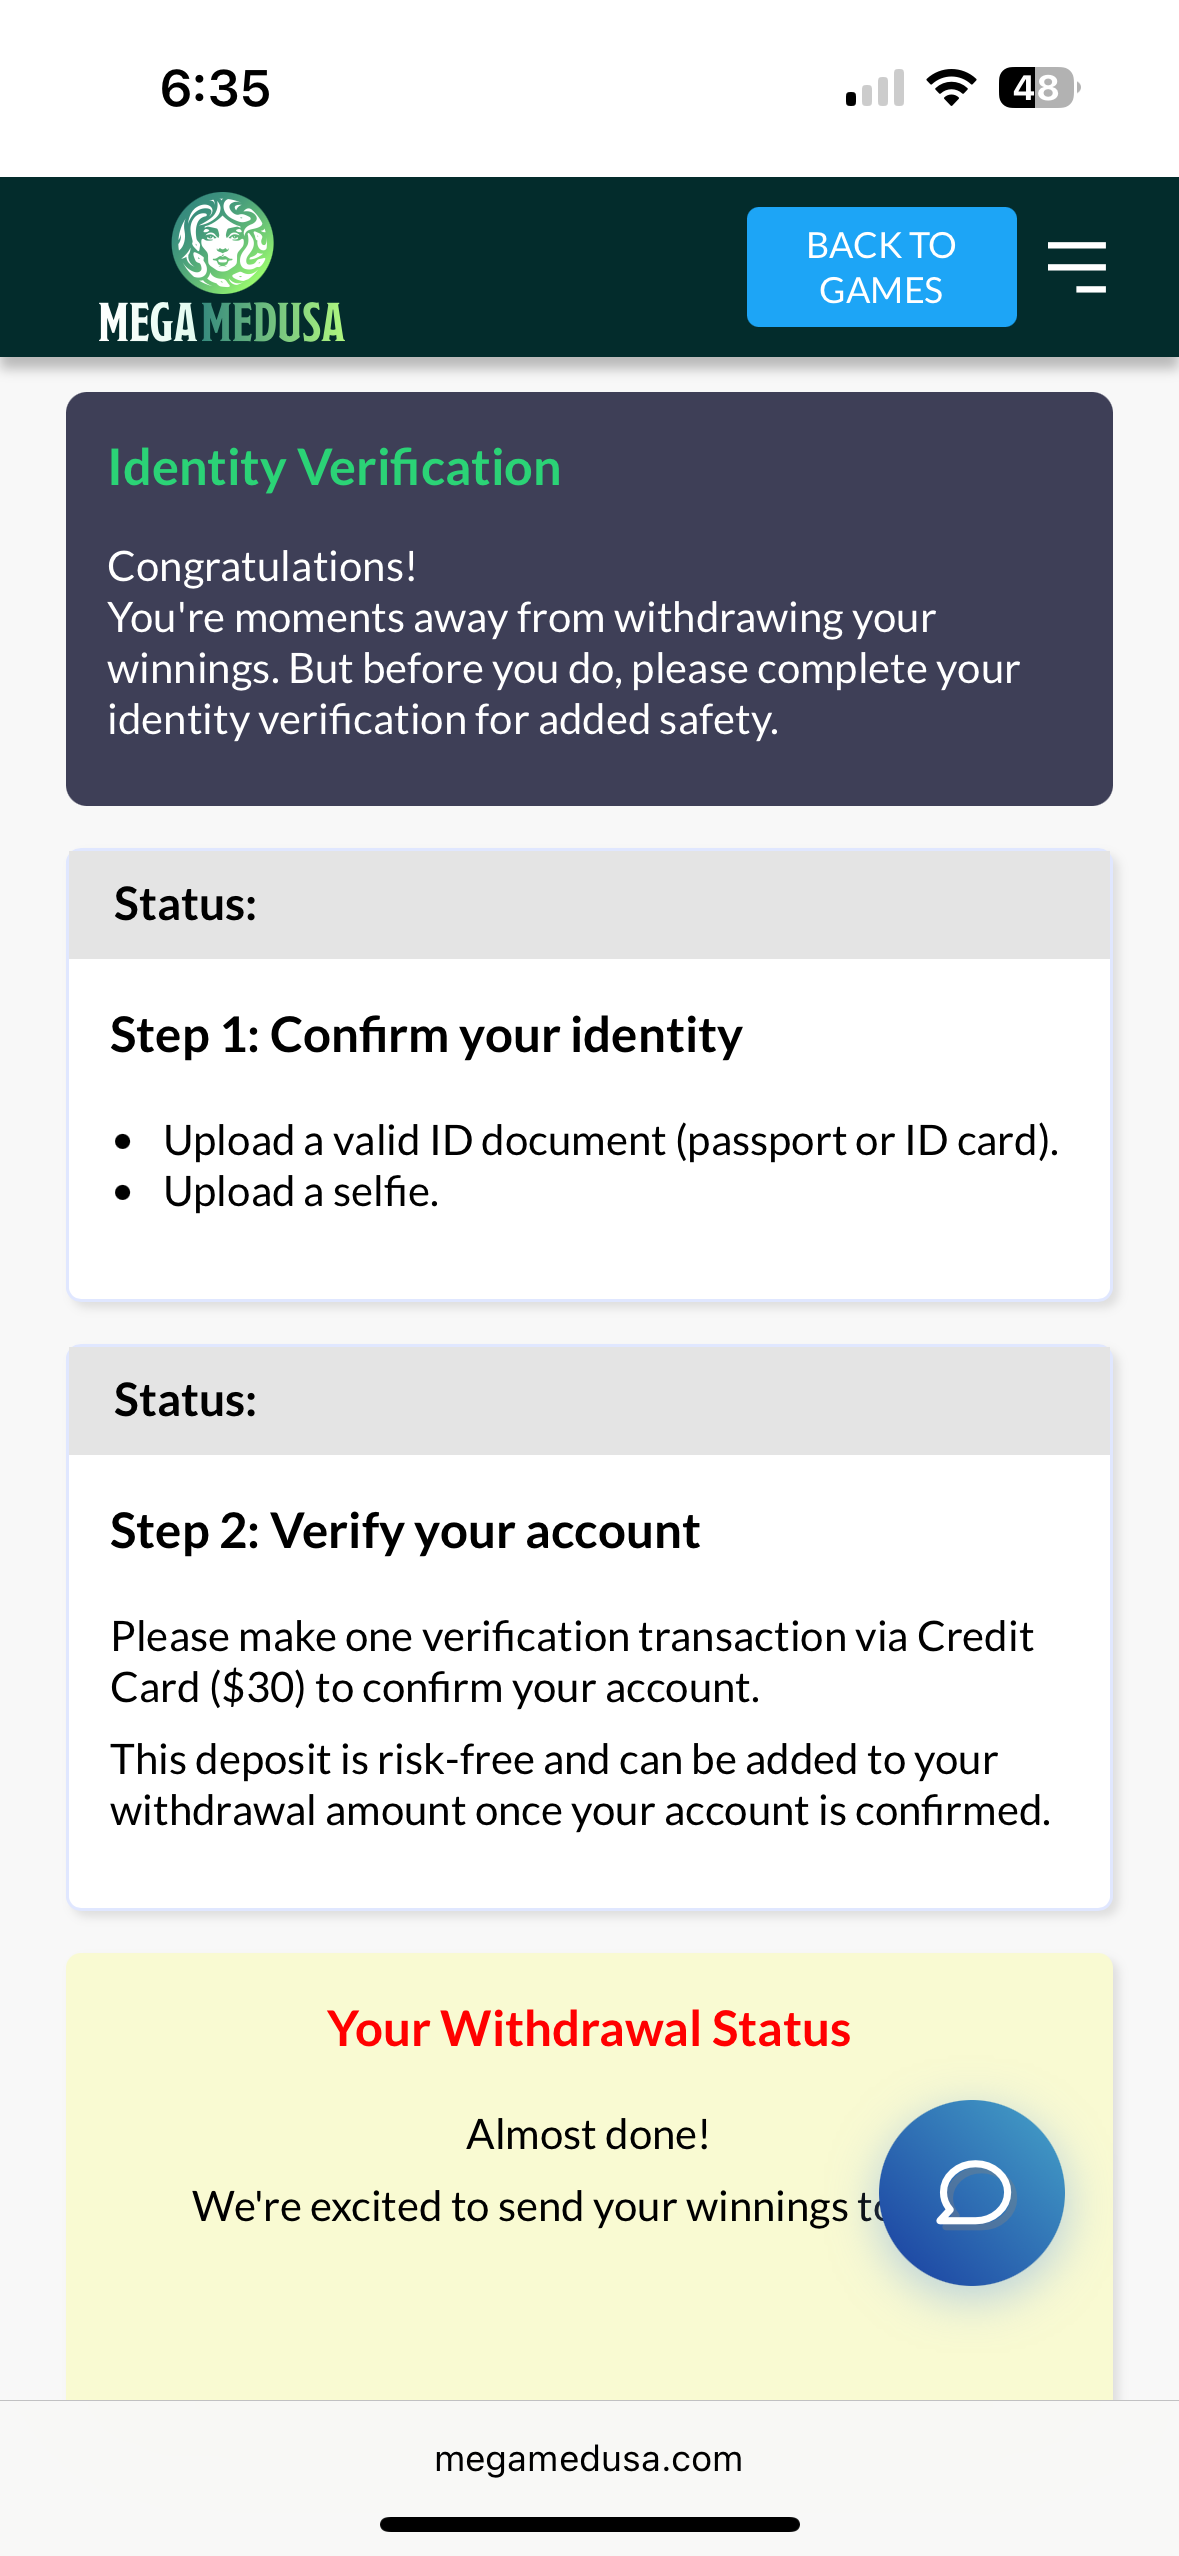Viewport: 1179px width, 2556px height.
Task: Click the Your Withdrawal Status heading
Action: [588, 2029]
